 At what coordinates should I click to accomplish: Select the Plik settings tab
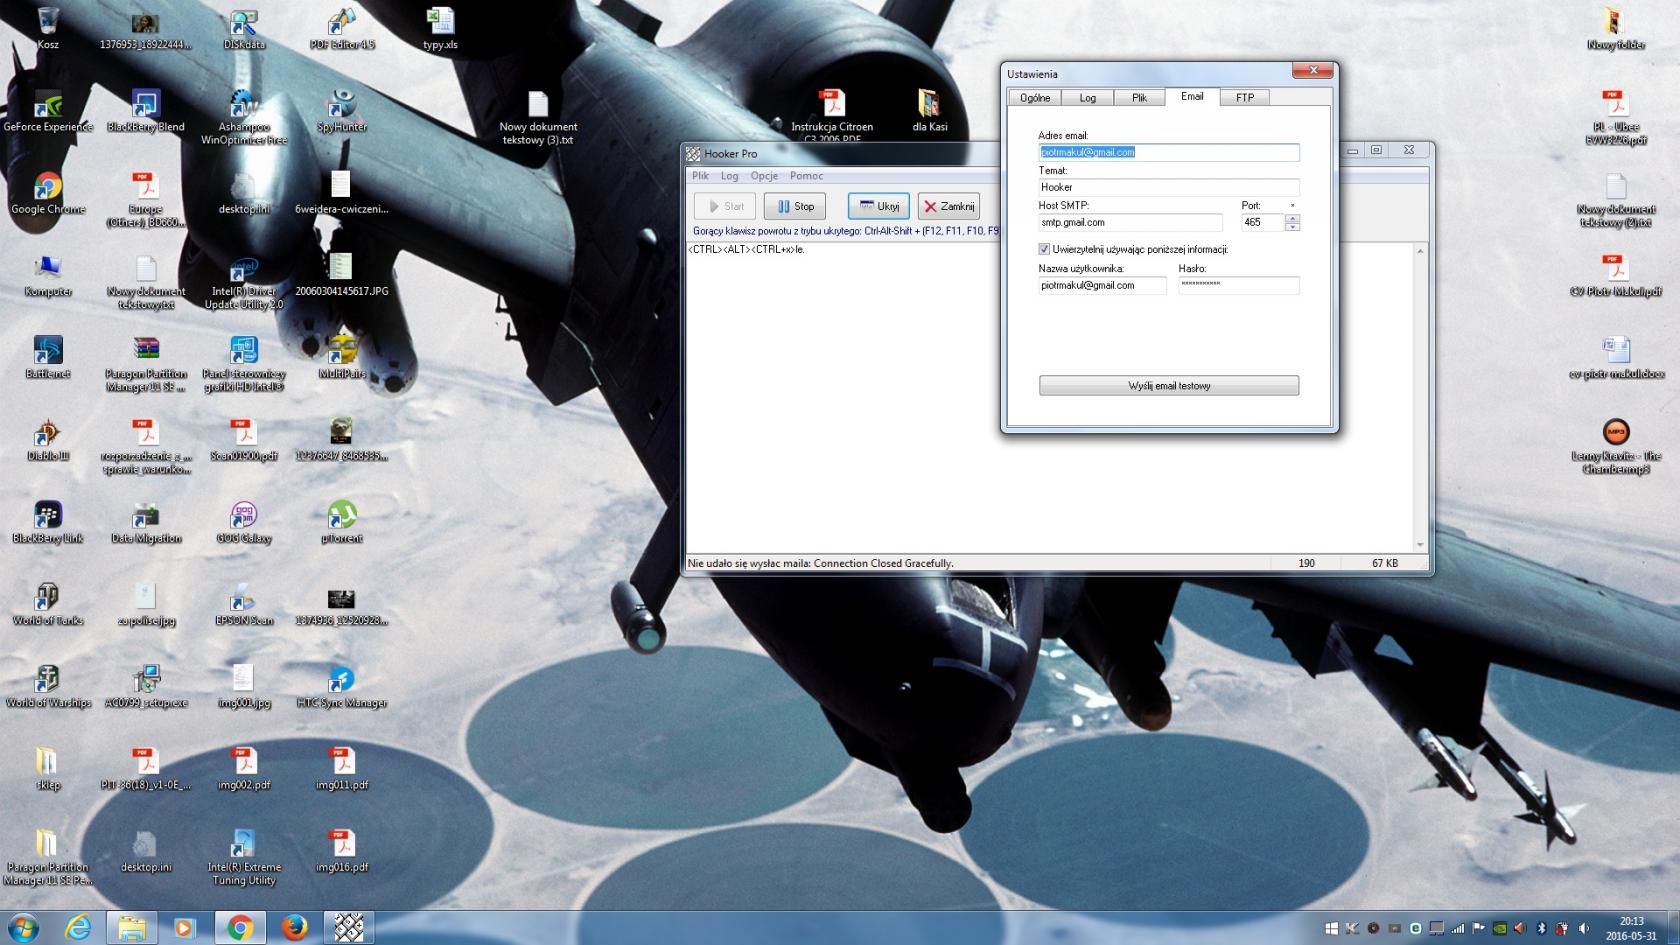pyautogui.click(x=1139, y=98)
